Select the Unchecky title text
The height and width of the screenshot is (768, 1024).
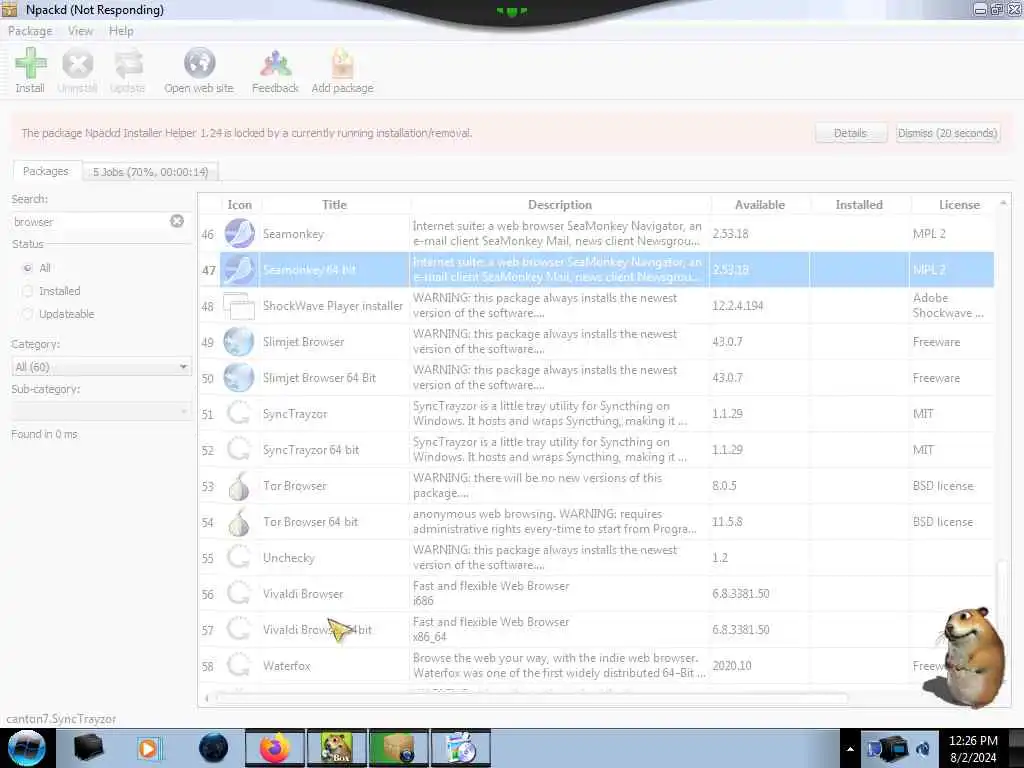coord(289,558)
